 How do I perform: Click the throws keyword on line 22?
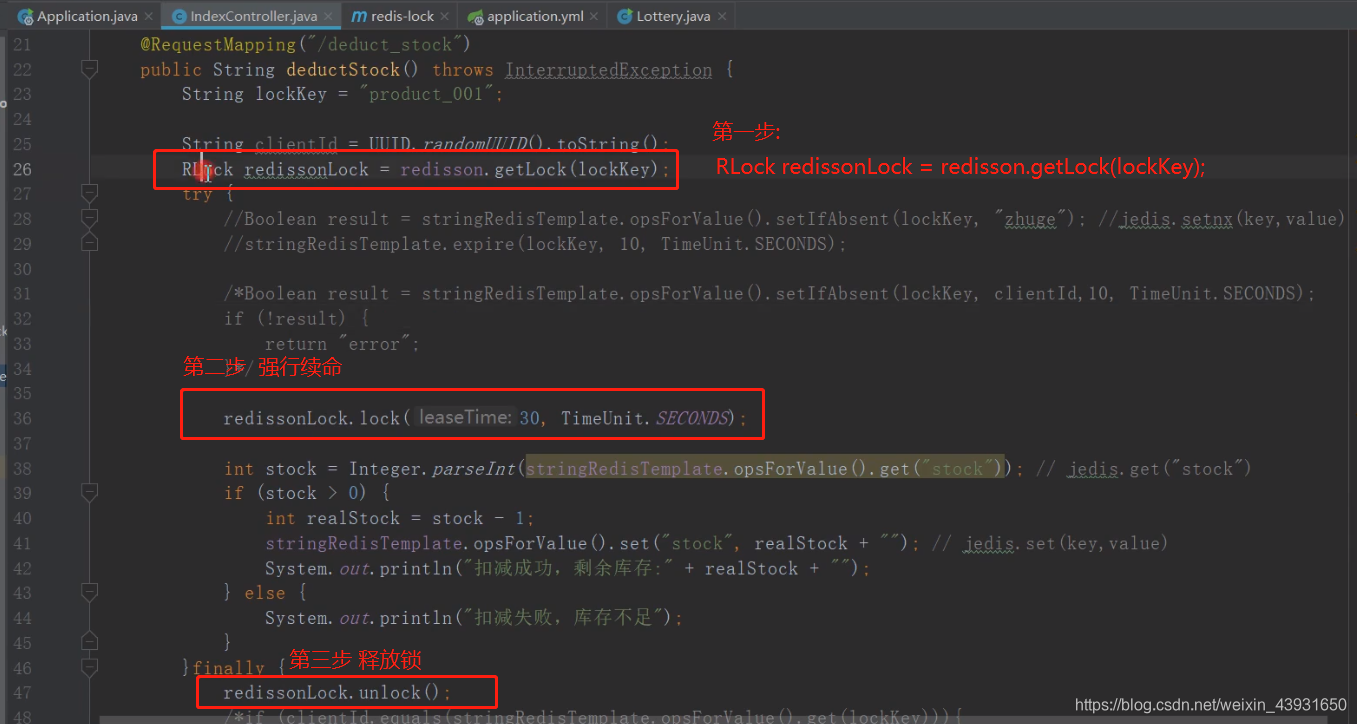coord(463,70)
